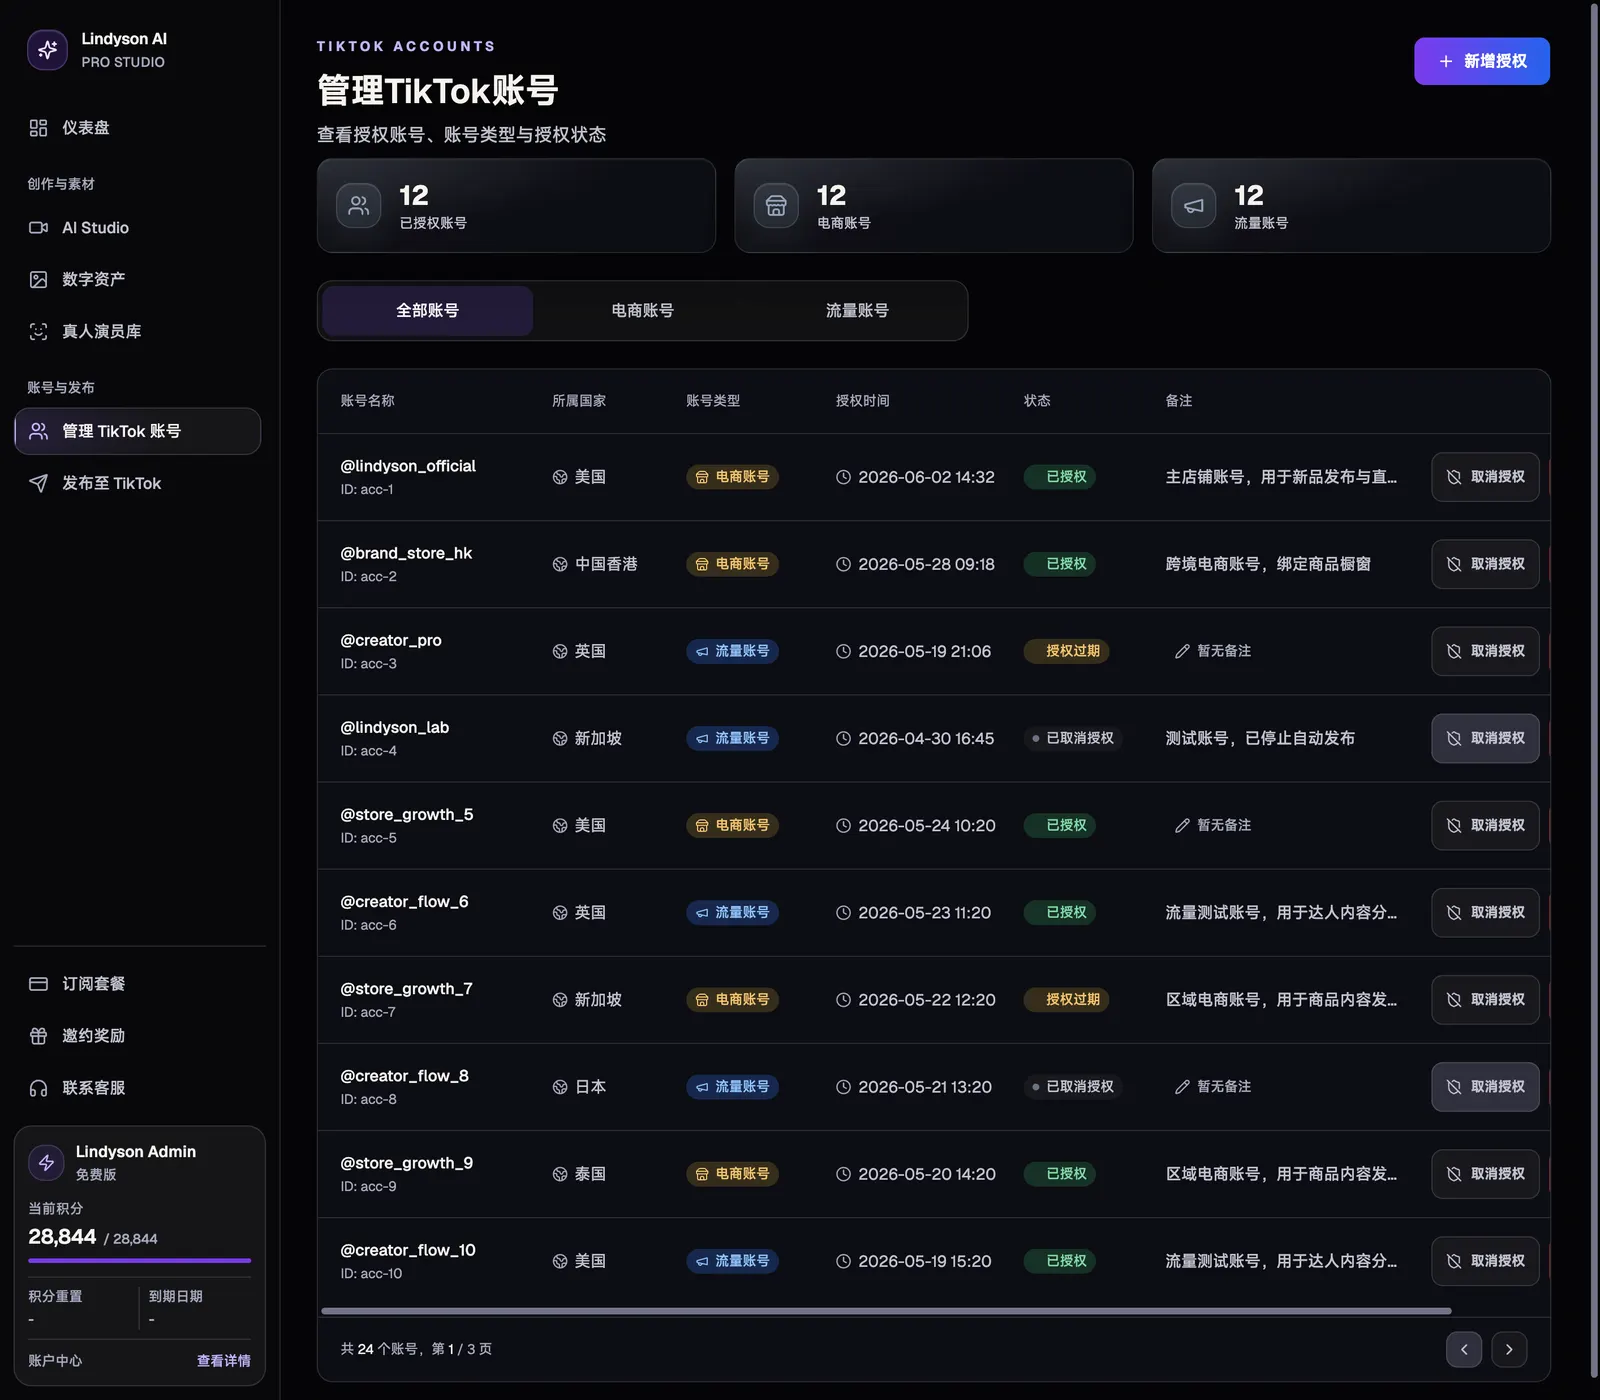
Task: Click the note 测试账号，已停止自动发布
Action: point(1260,738)
